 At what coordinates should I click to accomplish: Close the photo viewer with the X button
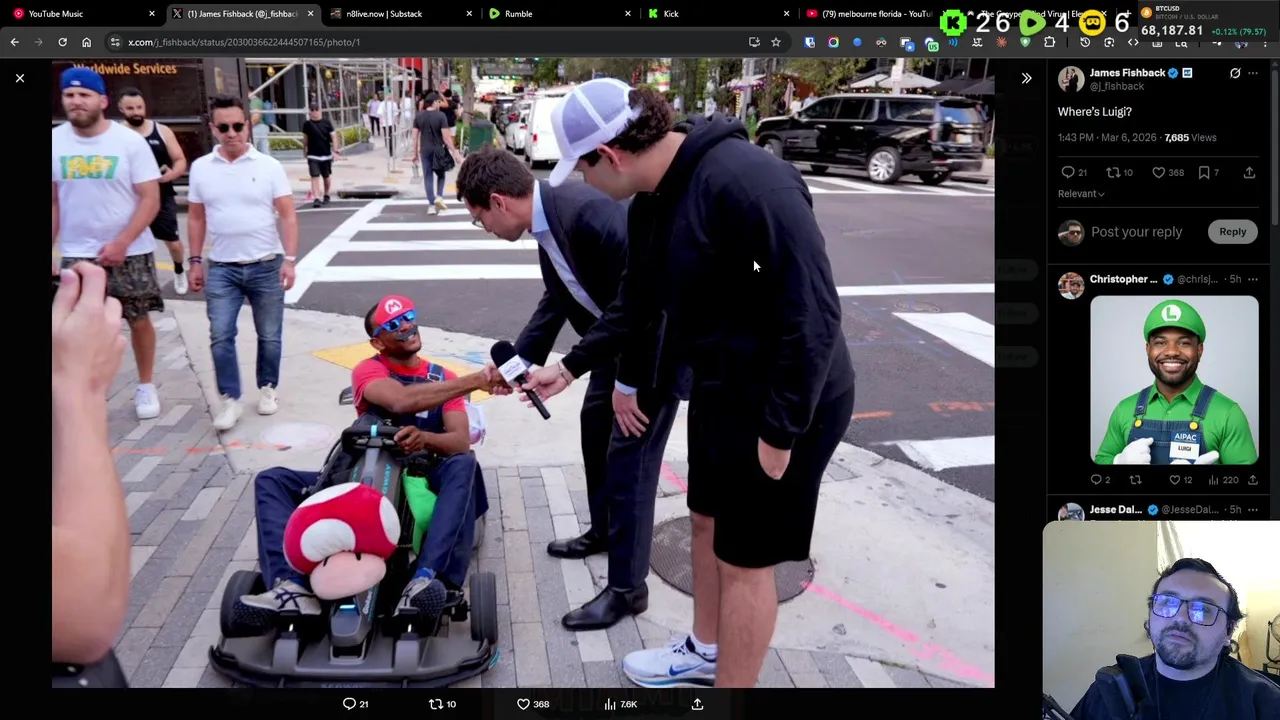click(x=20, y=78)
